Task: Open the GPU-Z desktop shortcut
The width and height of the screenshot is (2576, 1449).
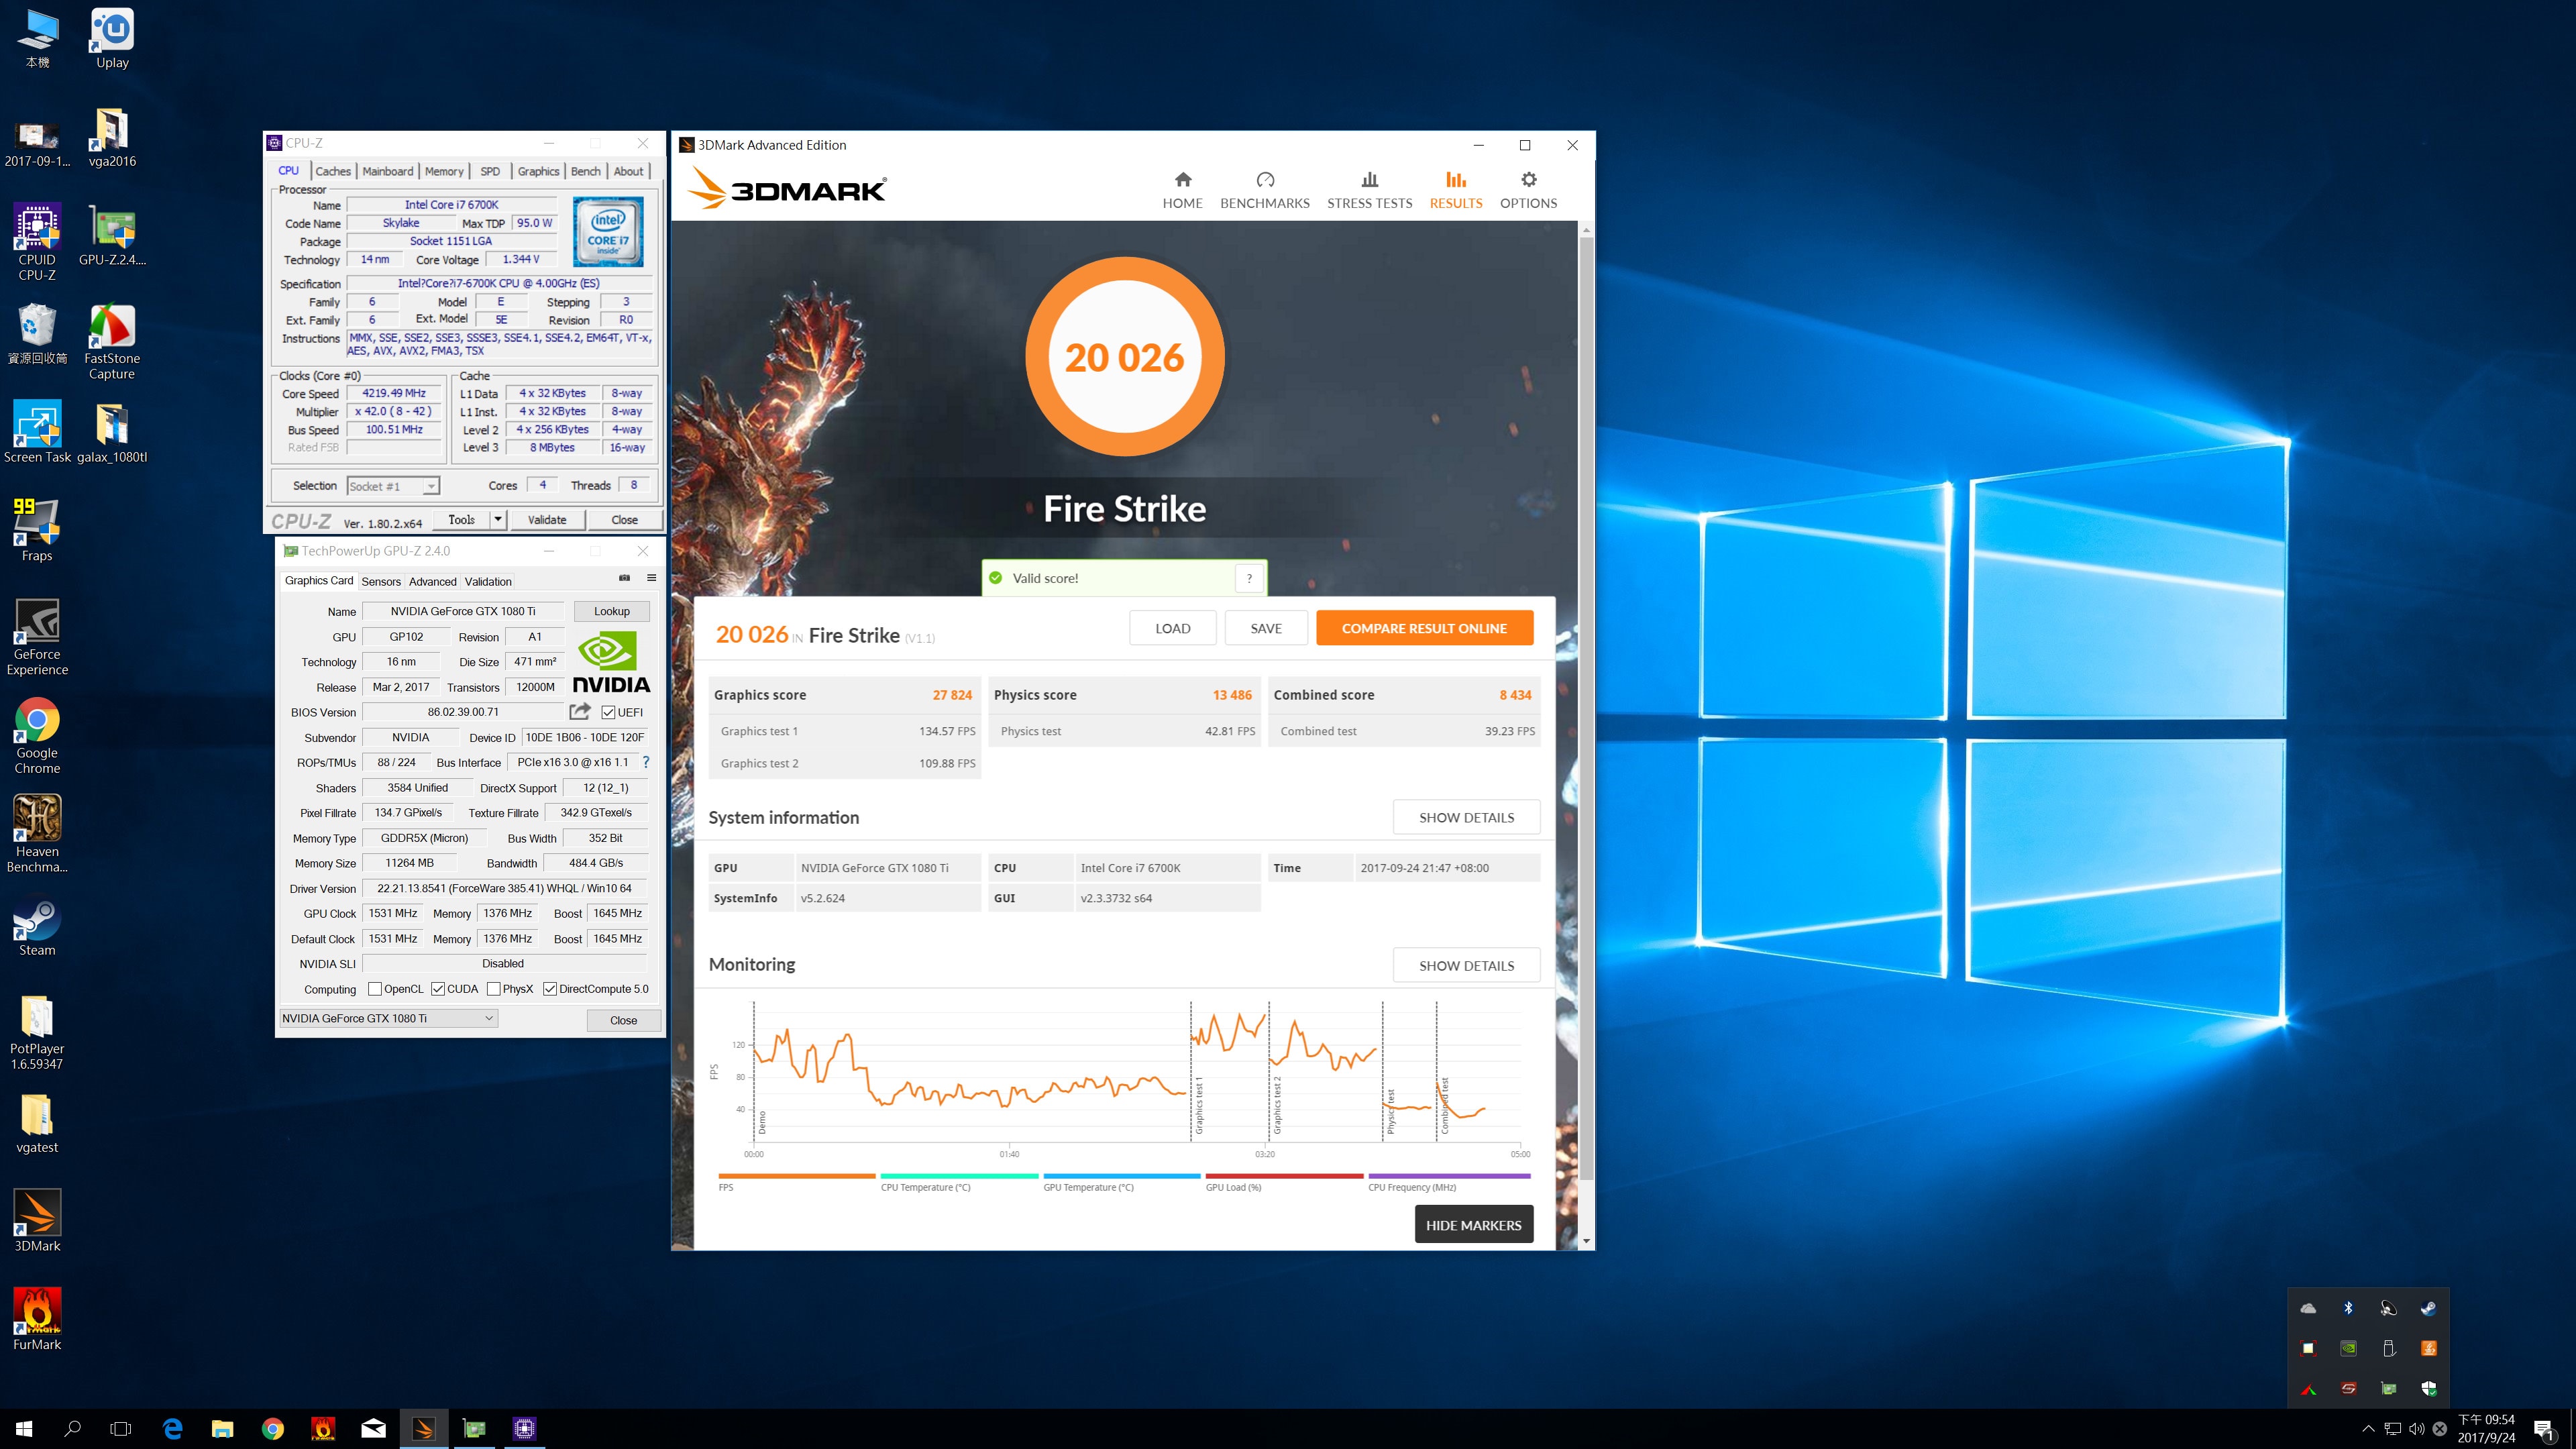Action: click(112, 235)
